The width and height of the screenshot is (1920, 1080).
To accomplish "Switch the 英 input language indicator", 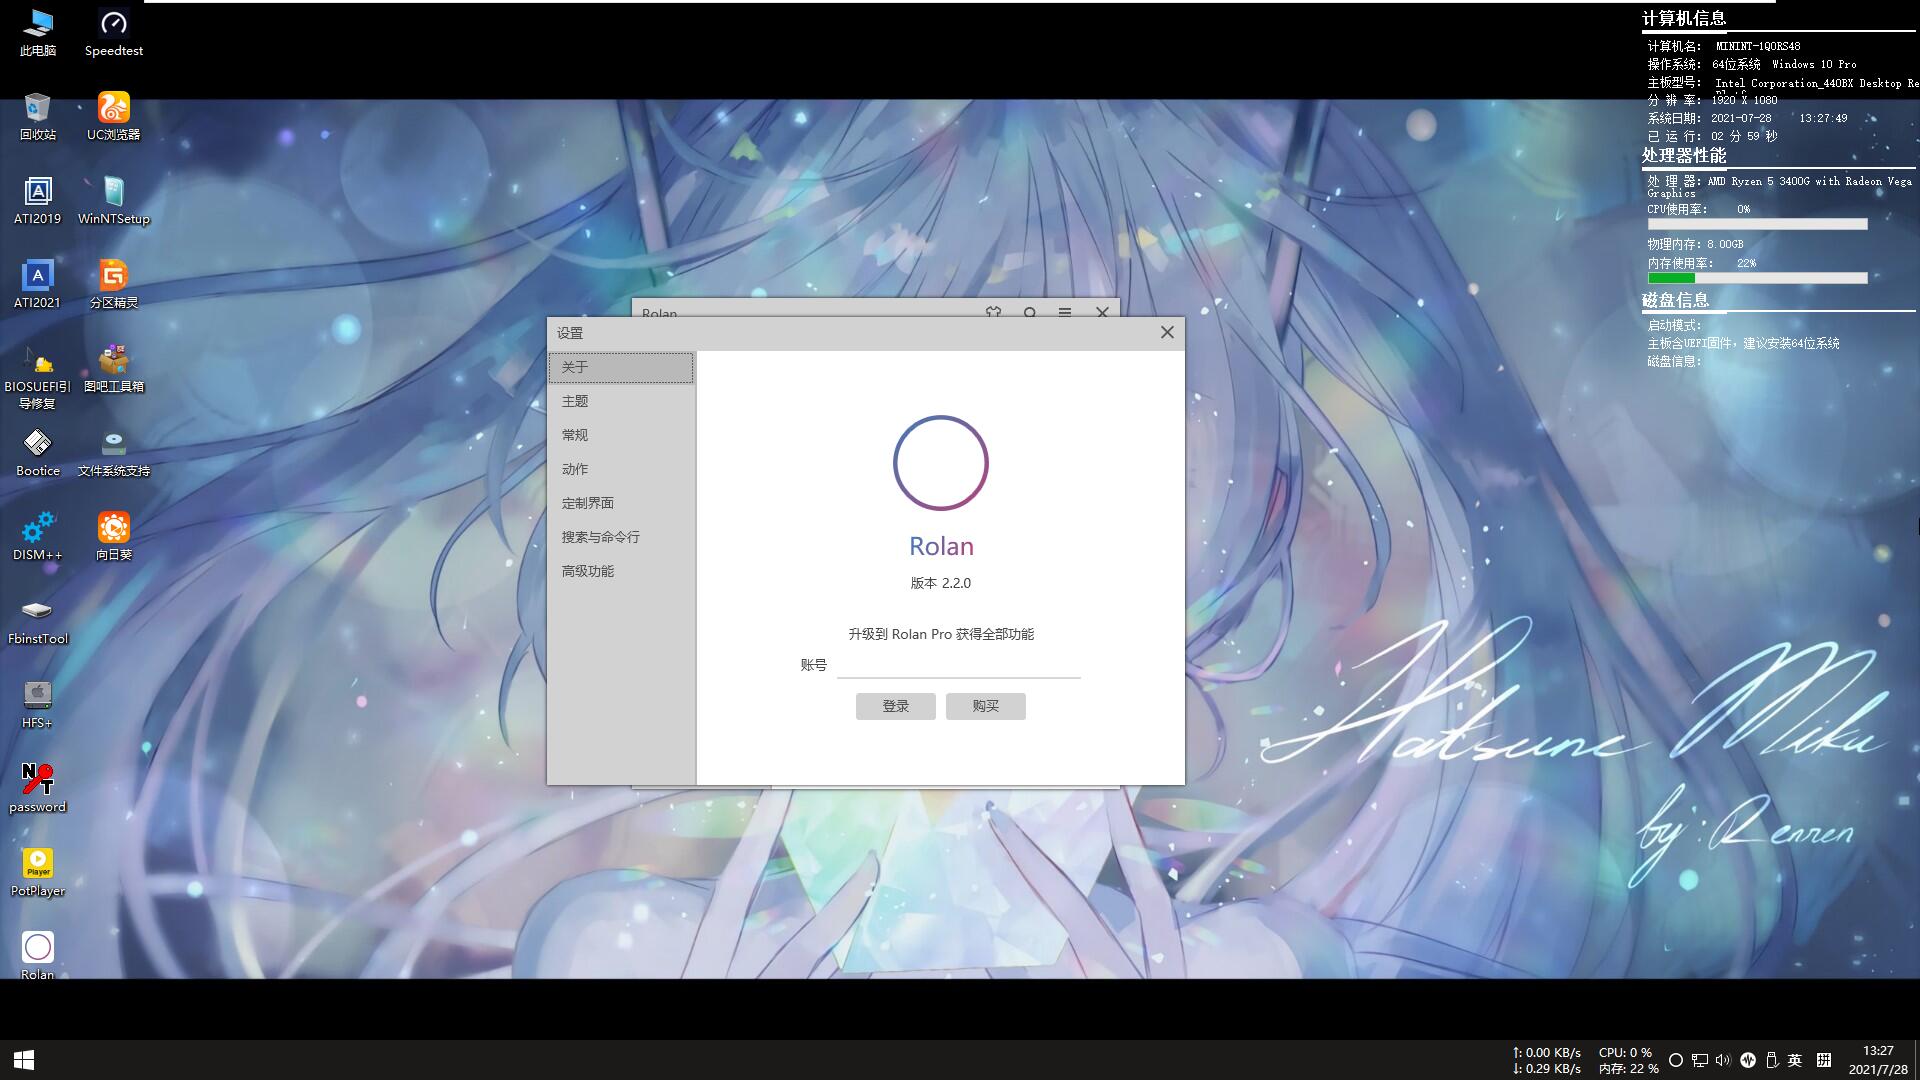I will (1795, 1060).
